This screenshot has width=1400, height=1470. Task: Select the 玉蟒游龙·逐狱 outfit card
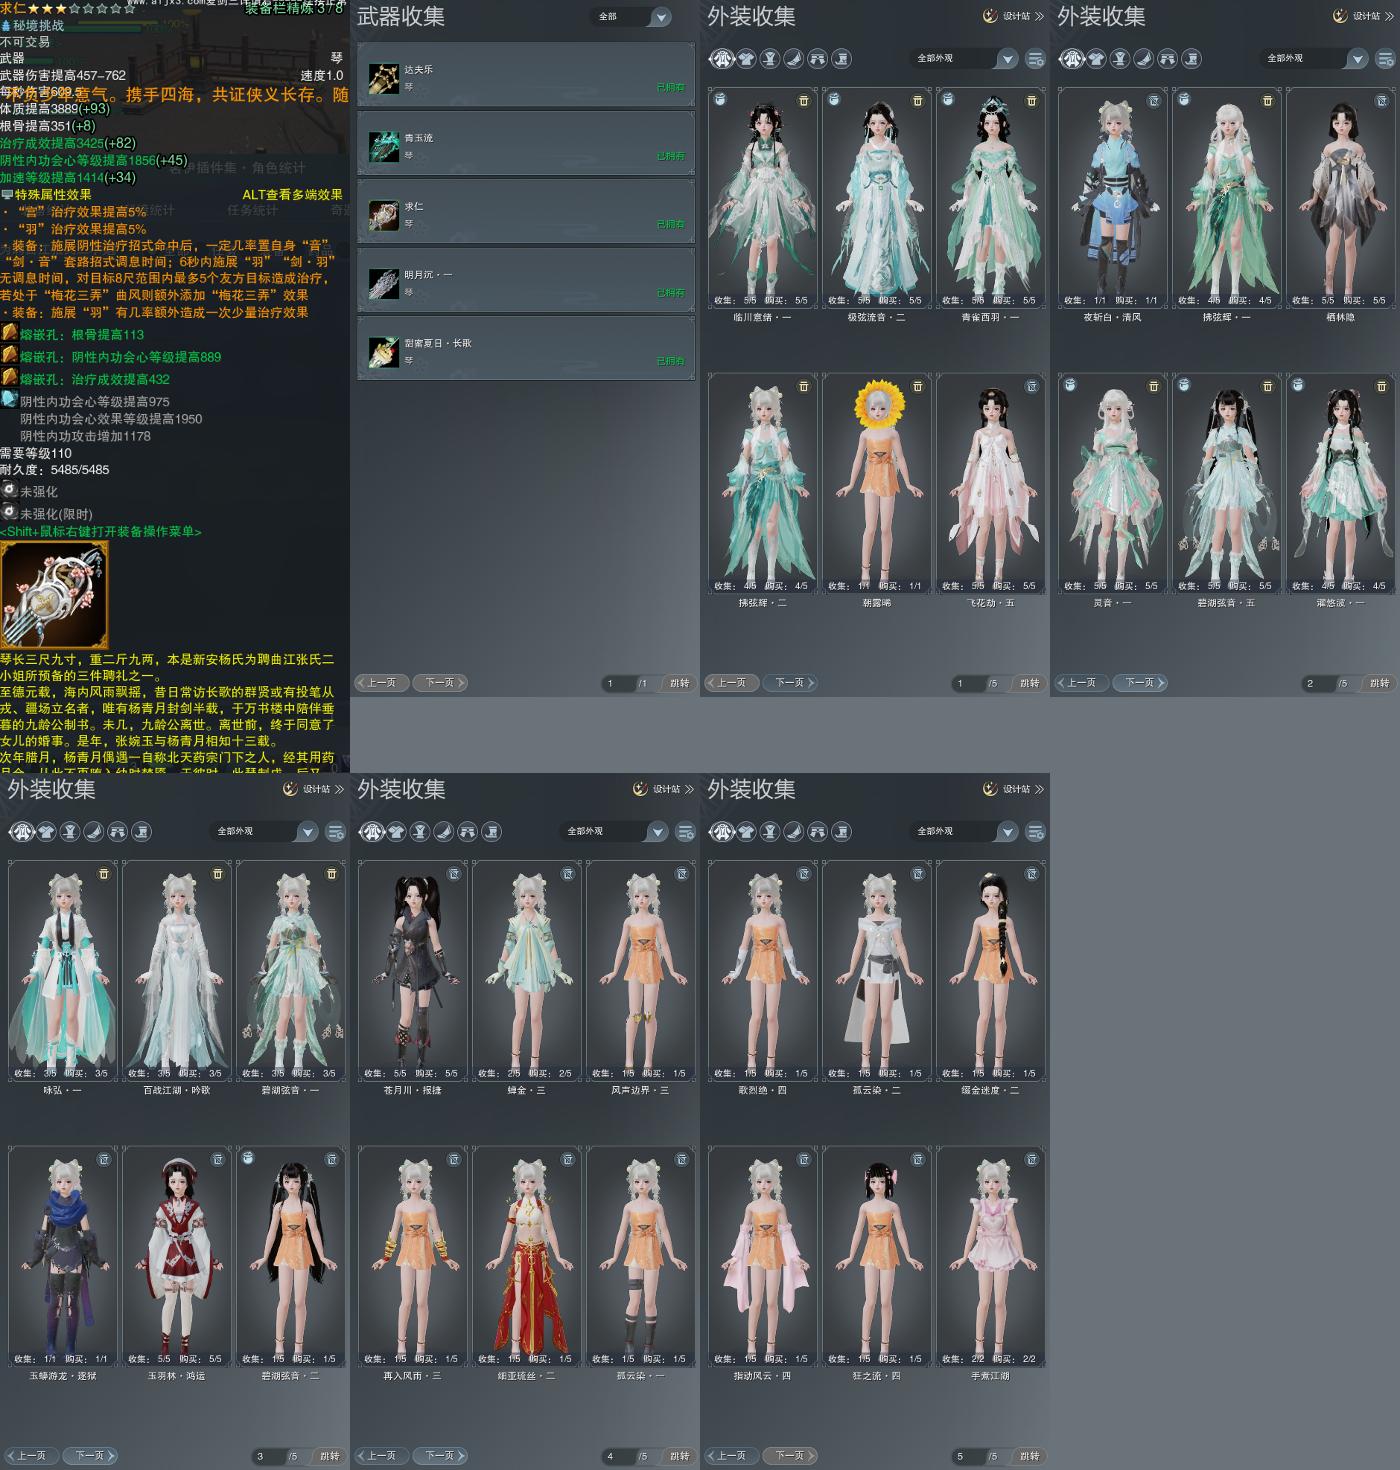[x=62, y=1257]
